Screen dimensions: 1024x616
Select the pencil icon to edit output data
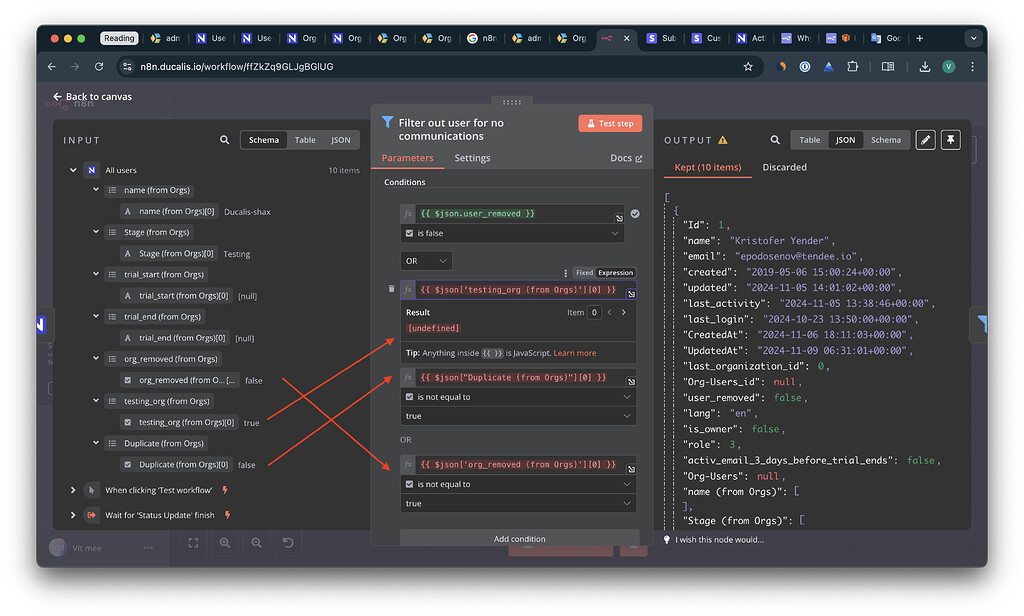[x=924, y=140]
